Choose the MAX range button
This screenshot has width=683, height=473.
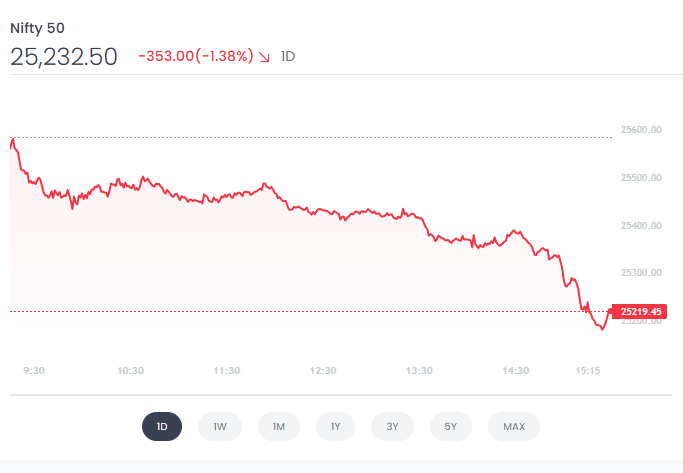[x=514, y=427]
